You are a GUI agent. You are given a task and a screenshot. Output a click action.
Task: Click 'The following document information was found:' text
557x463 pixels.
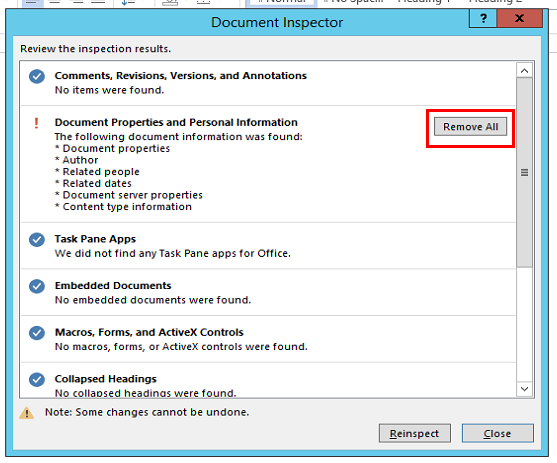click(x=179, y=137)
